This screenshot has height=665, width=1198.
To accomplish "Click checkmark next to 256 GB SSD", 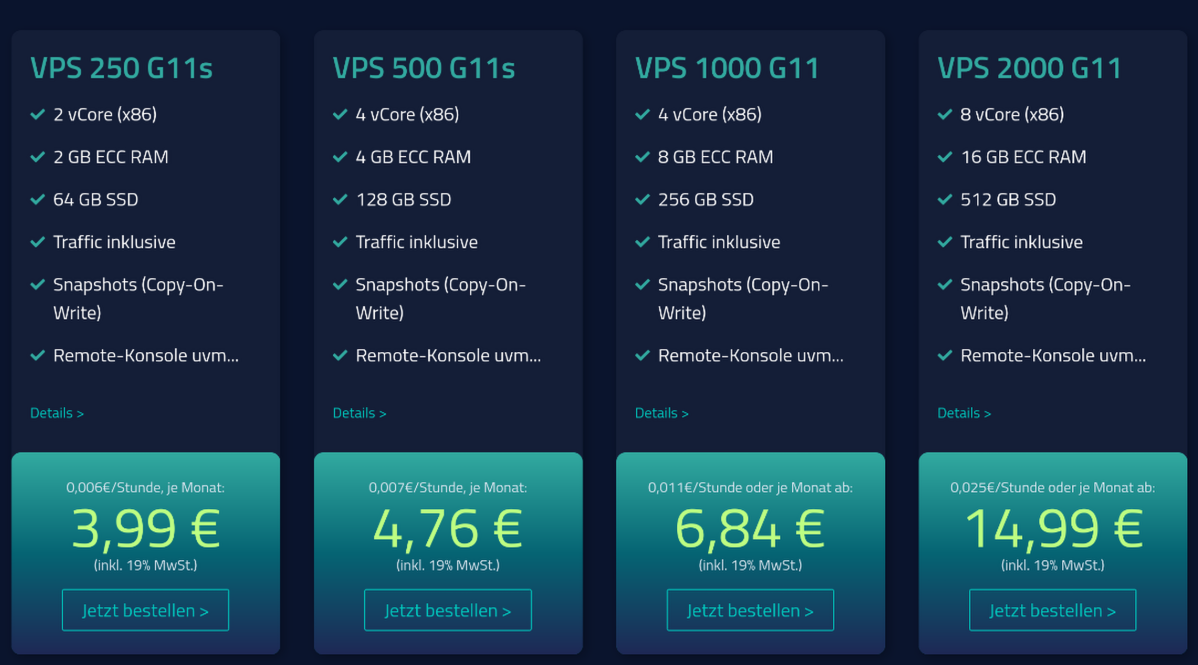I will [x=643, y=200].
